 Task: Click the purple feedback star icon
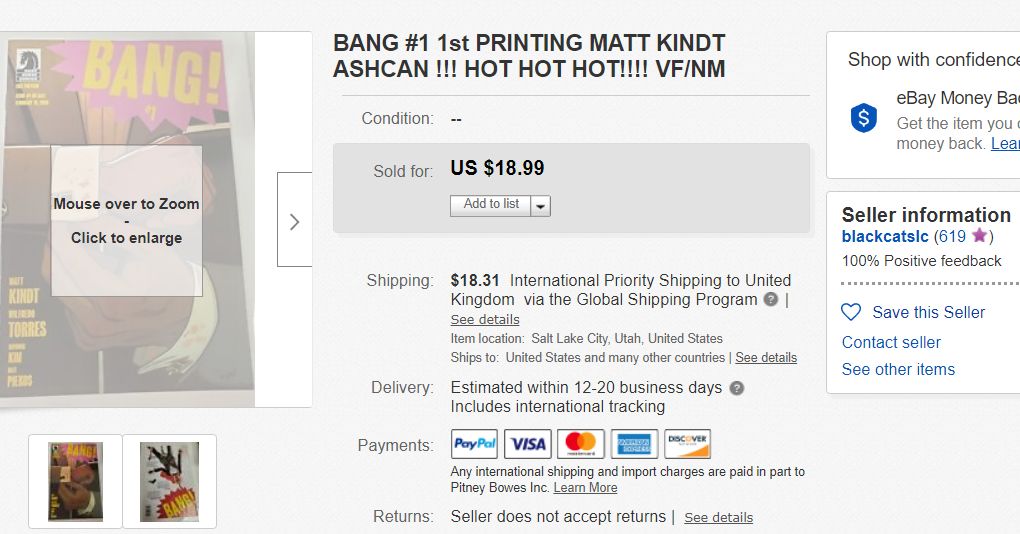click(979, 237)
